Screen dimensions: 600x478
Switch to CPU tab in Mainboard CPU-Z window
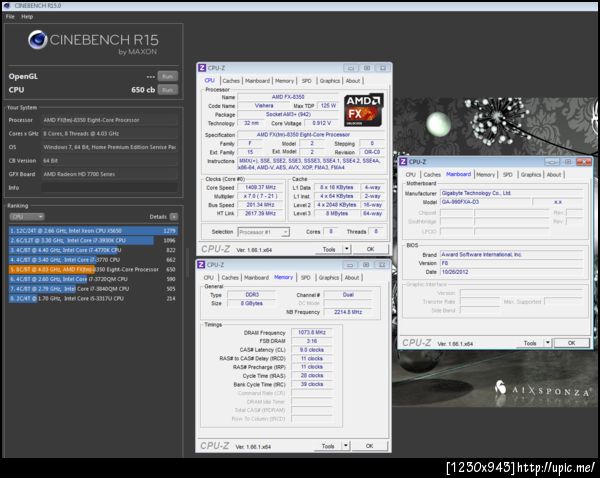point(411,175)
